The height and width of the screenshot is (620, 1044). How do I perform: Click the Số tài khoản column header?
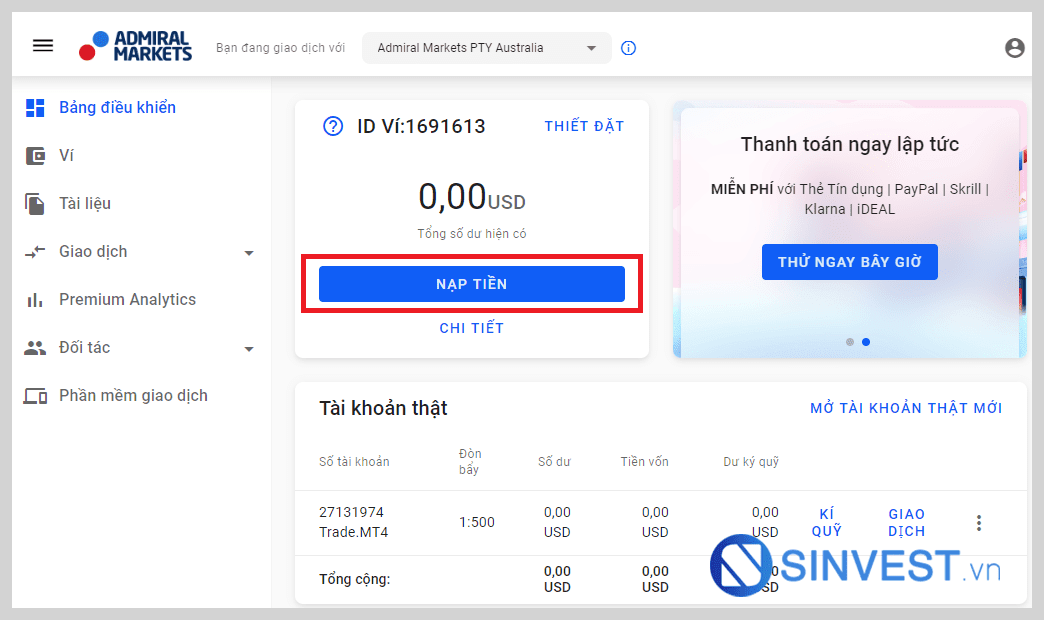pyautogui.click(x=354, y=462)
